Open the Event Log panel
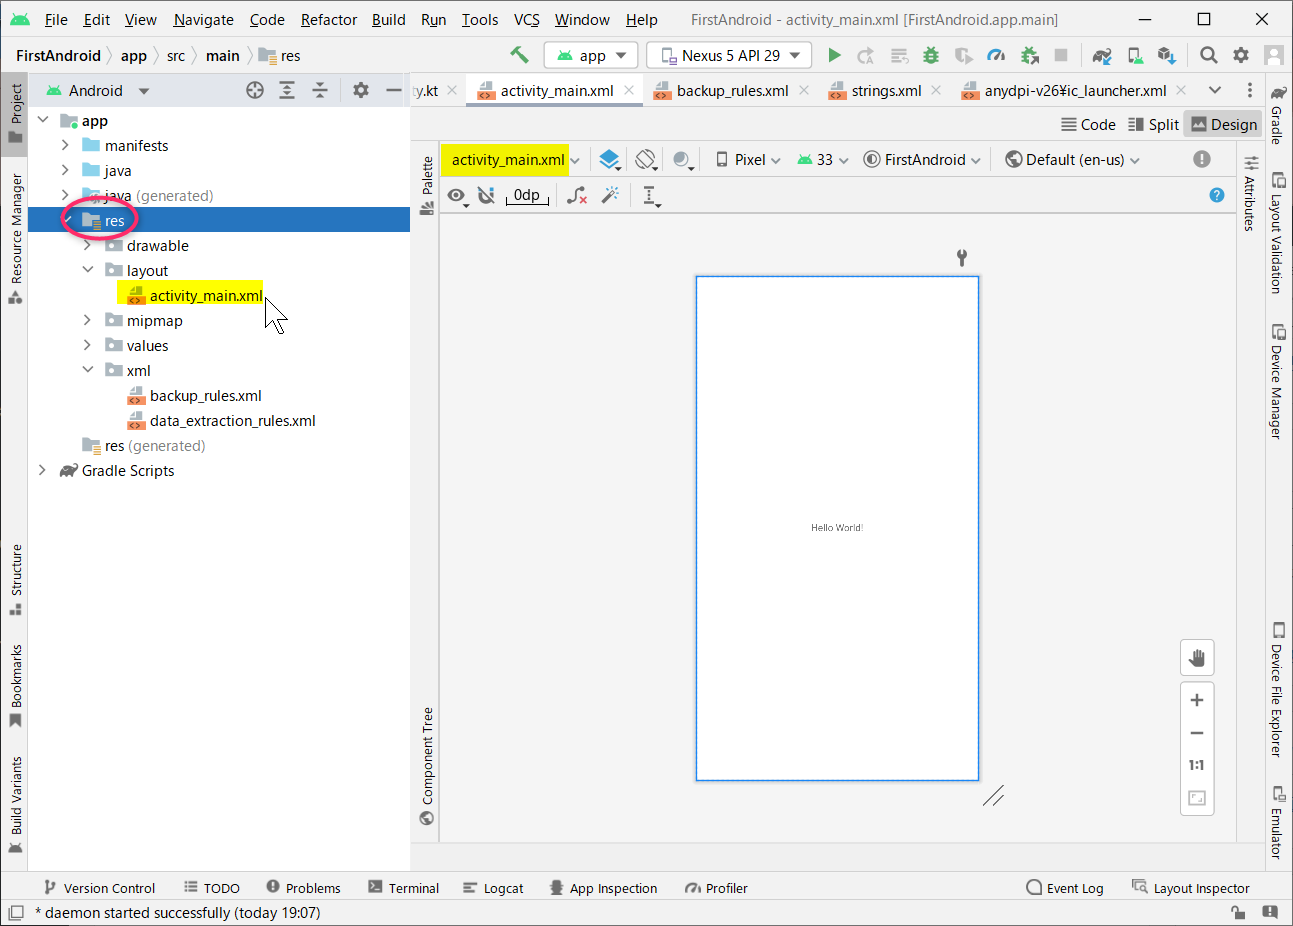 coord(1065,888)
